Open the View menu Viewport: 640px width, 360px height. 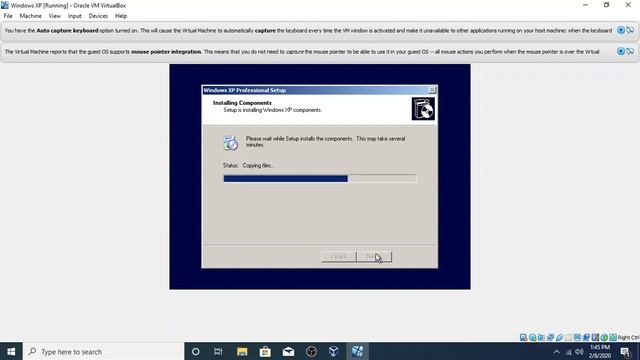(55, 16)
